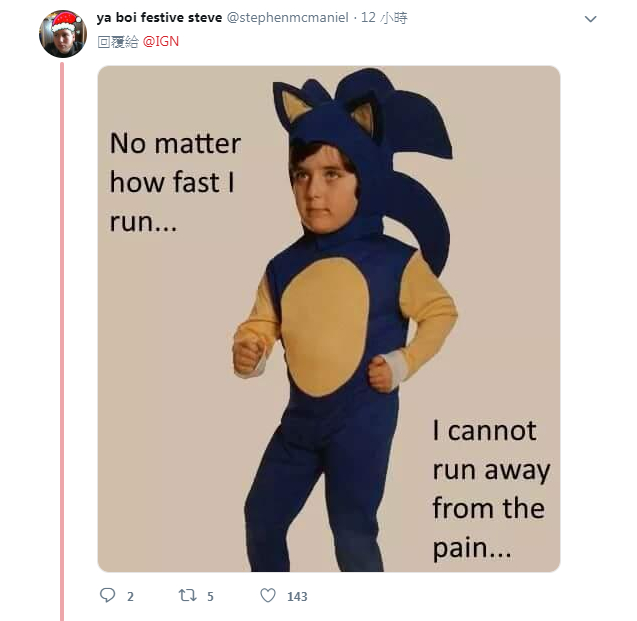Follow the @IGN mention link
Image resolution: width=637 pixels, height=621 pixels.
[161, 41]
